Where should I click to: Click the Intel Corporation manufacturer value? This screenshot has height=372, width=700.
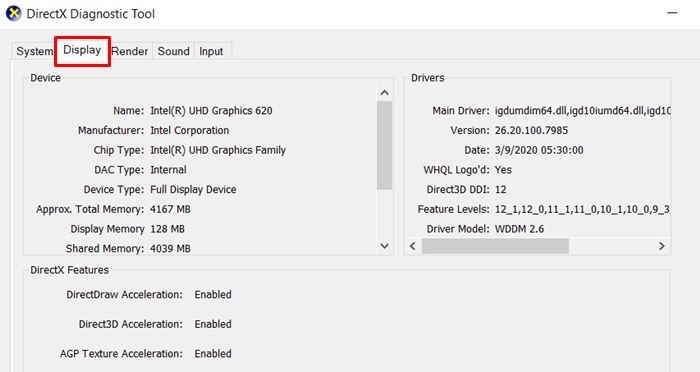click(x=189, y=130)
